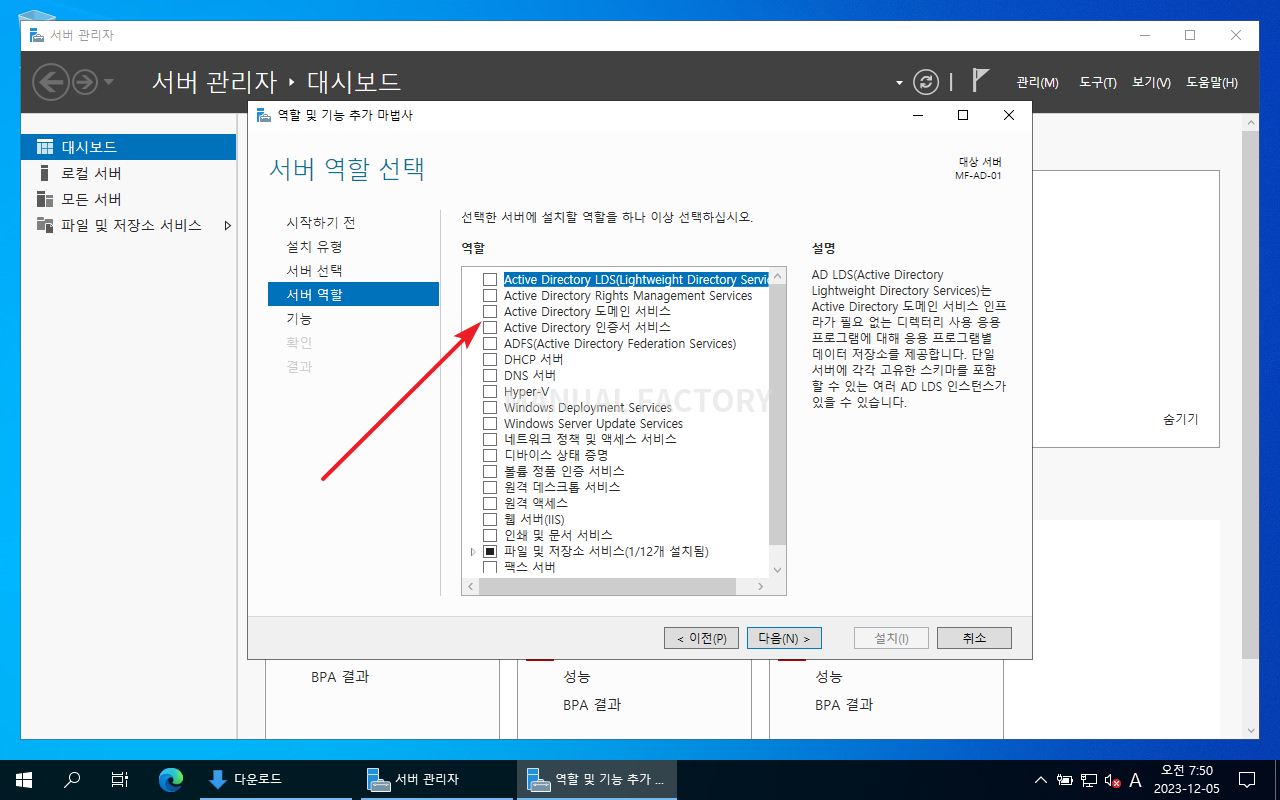Viewport: 1280px width, 800px height.
Task: Open Task View from the taskbar
Action: coord(120,780)
